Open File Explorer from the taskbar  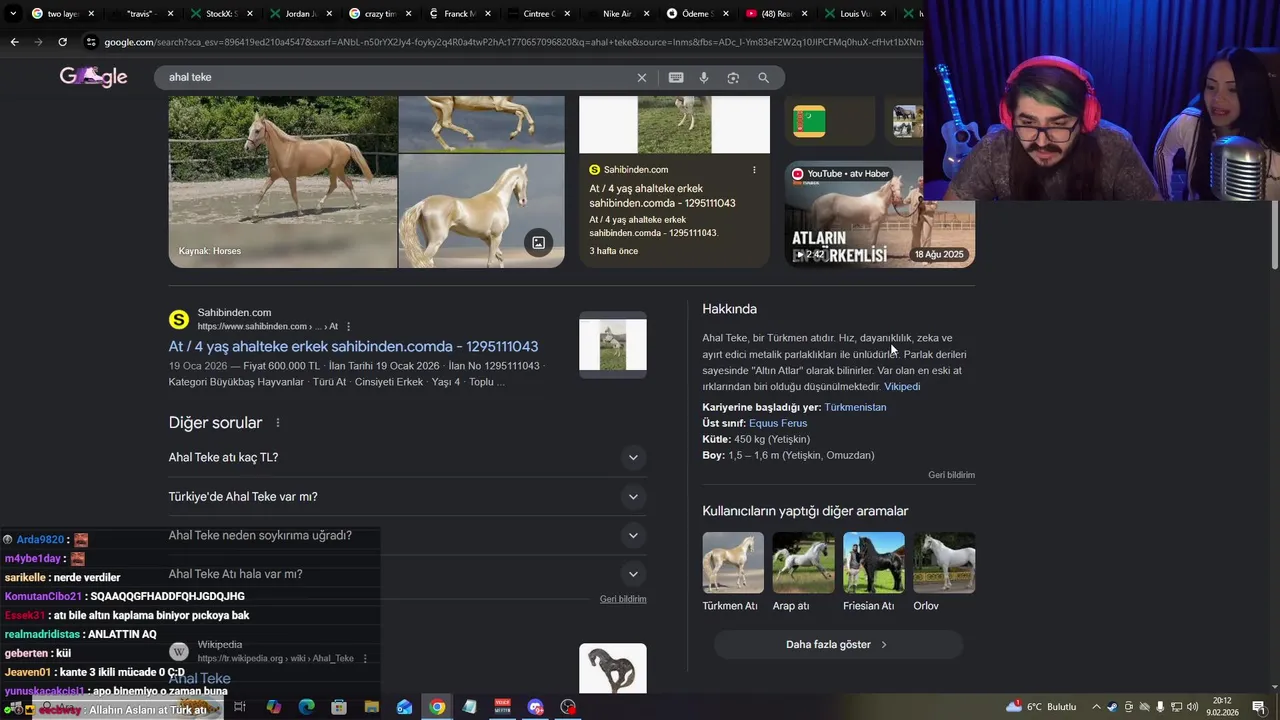[371, 707]
